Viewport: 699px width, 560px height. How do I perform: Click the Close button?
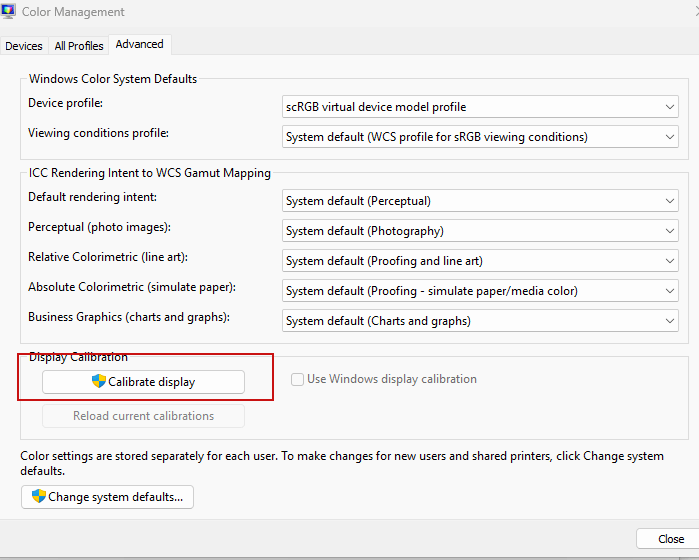coord(670,539)
